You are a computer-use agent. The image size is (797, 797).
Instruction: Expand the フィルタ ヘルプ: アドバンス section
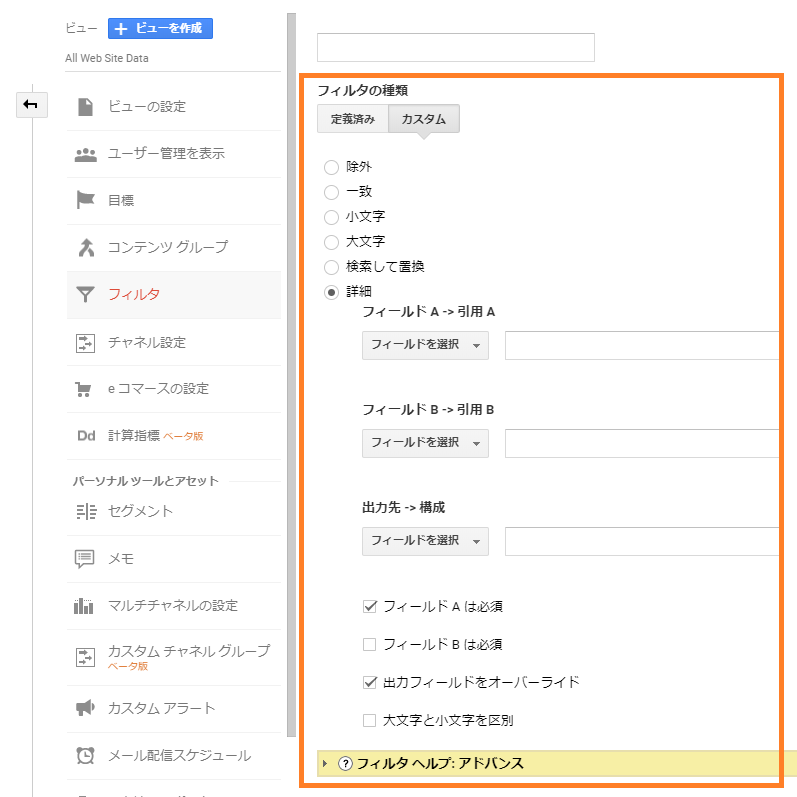[x=440, y=764]
